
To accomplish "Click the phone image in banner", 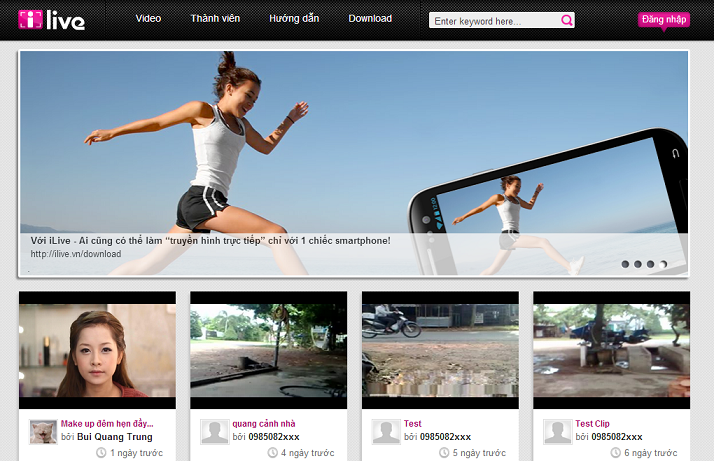I will click(548, 203).
